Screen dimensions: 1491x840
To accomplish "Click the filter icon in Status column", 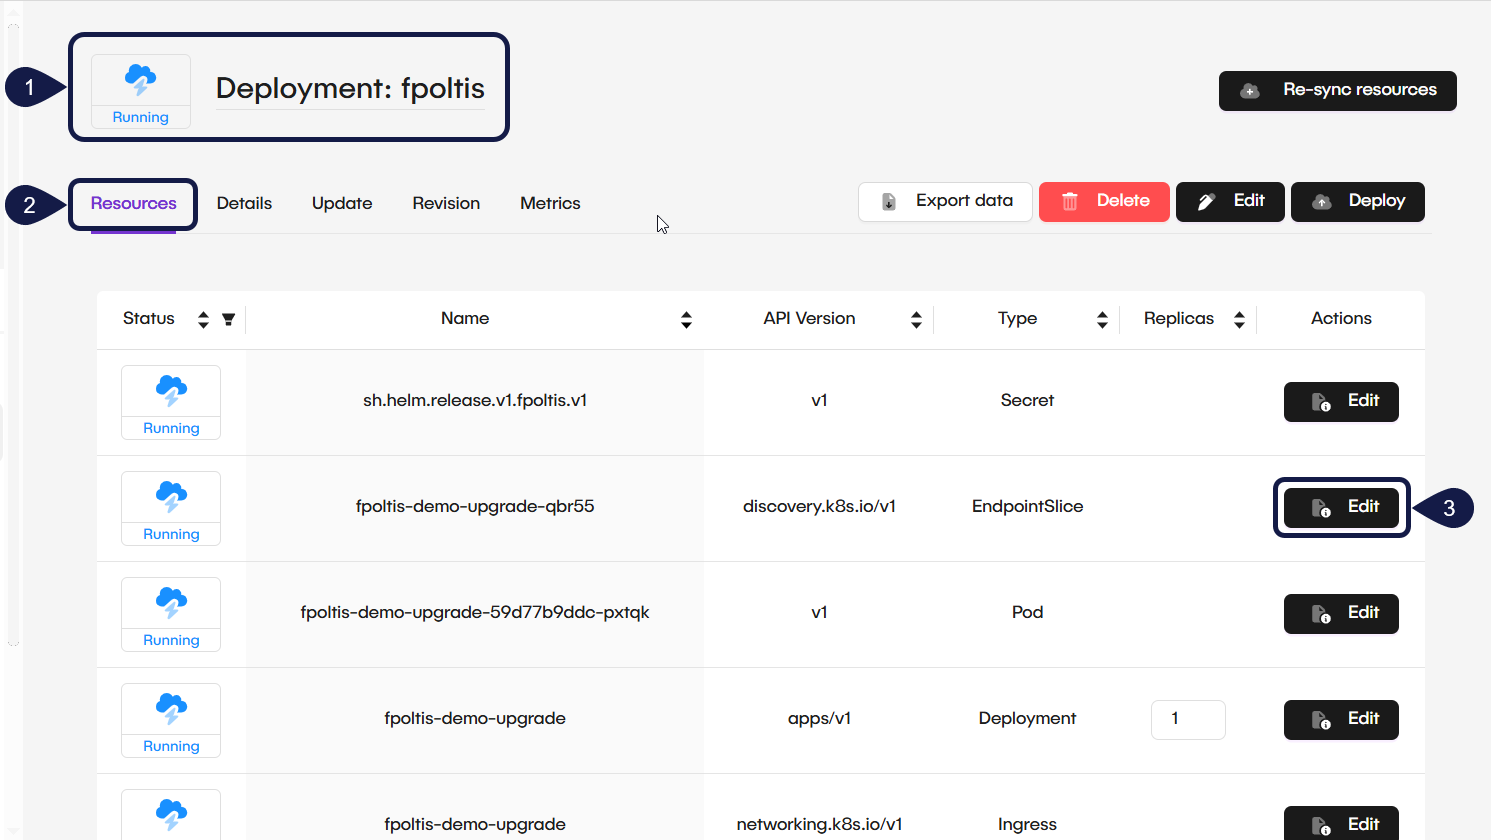I will pyautogui.click(x=228, y=319).
